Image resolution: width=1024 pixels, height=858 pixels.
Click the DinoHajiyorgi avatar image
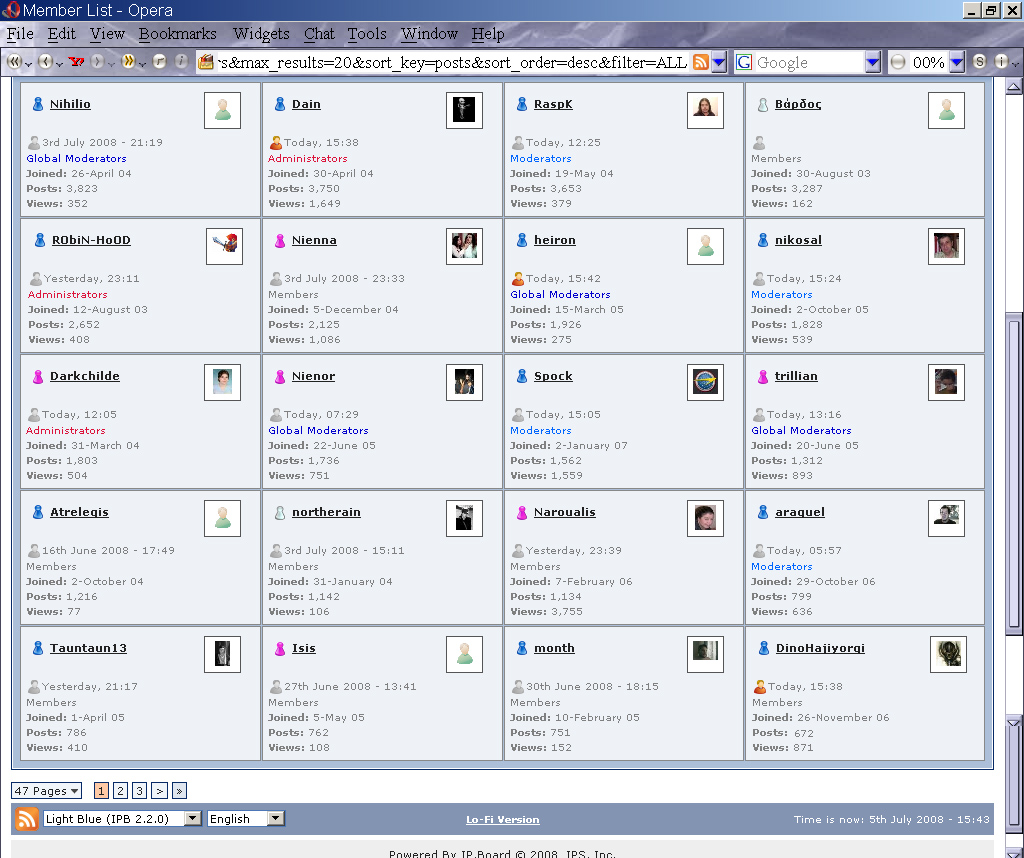(948, 654)
